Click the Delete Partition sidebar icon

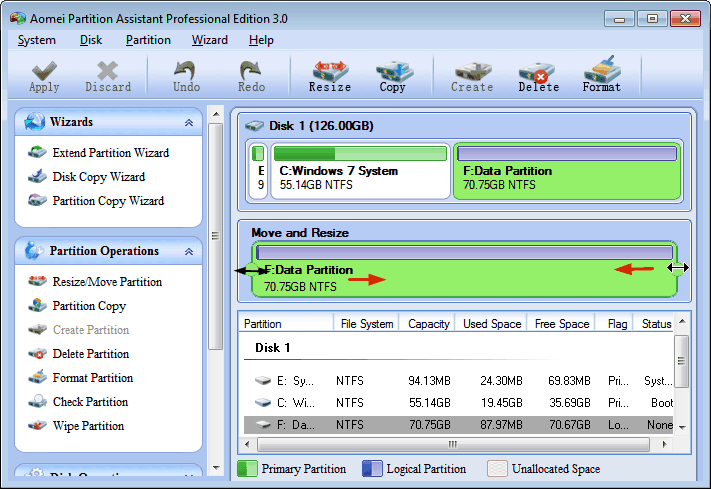point(37,353)
